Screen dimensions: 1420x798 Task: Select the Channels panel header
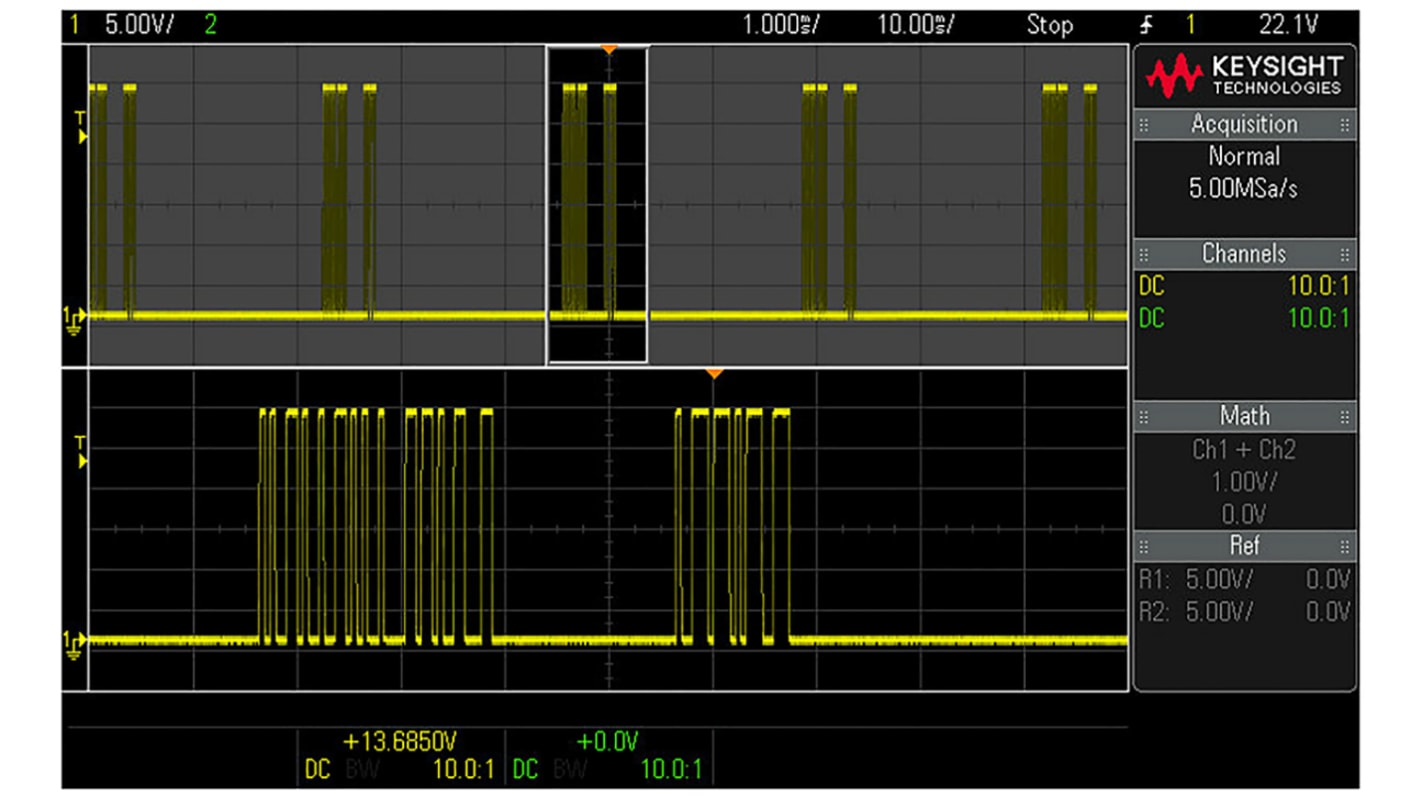click(x=1245, y=254)
